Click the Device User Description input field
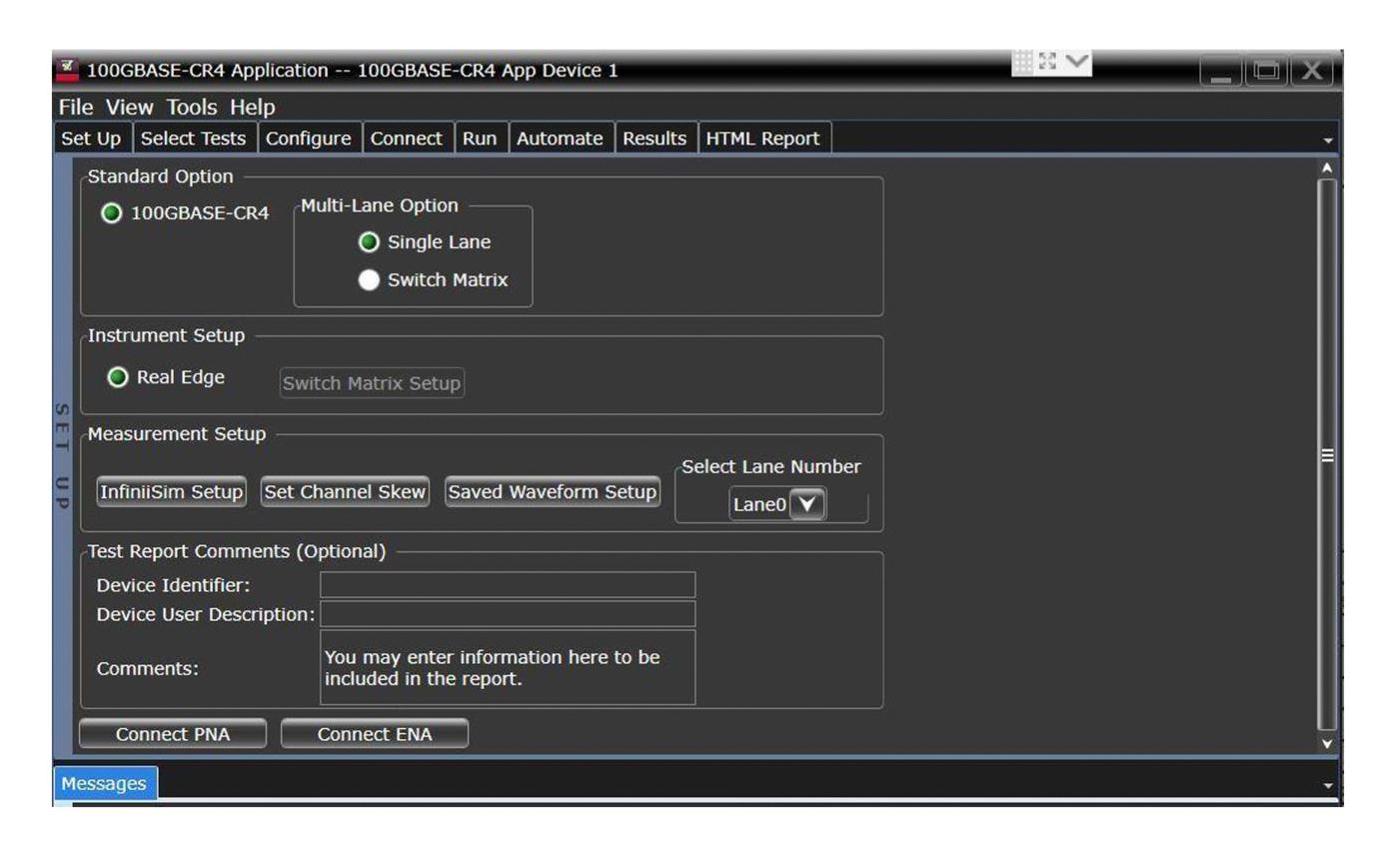 pyautogui.click(x=507, y=613)
